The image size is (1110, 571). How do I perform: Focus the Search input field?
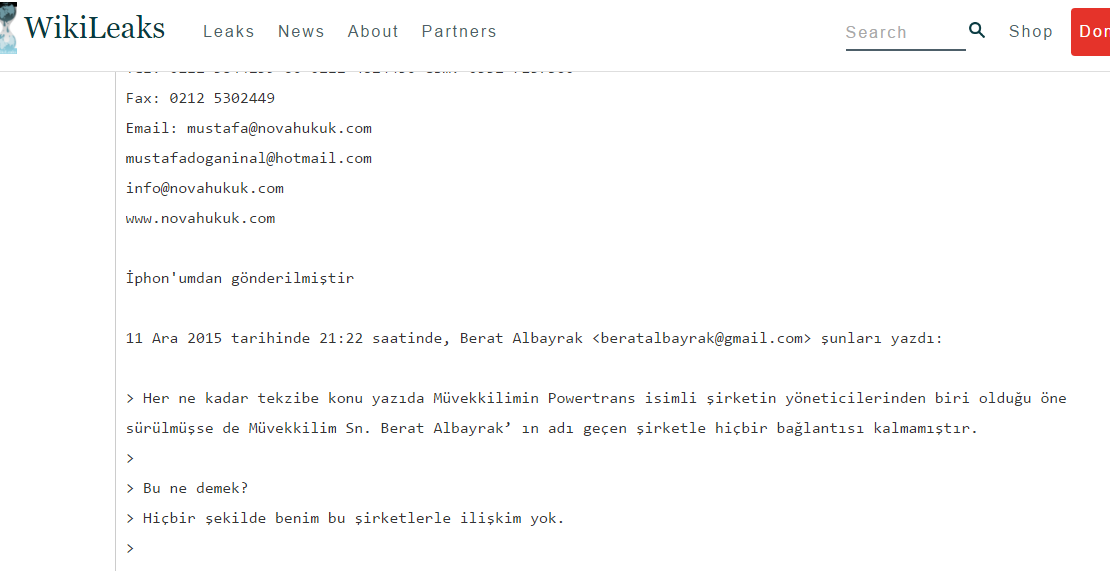click(905, 33)
